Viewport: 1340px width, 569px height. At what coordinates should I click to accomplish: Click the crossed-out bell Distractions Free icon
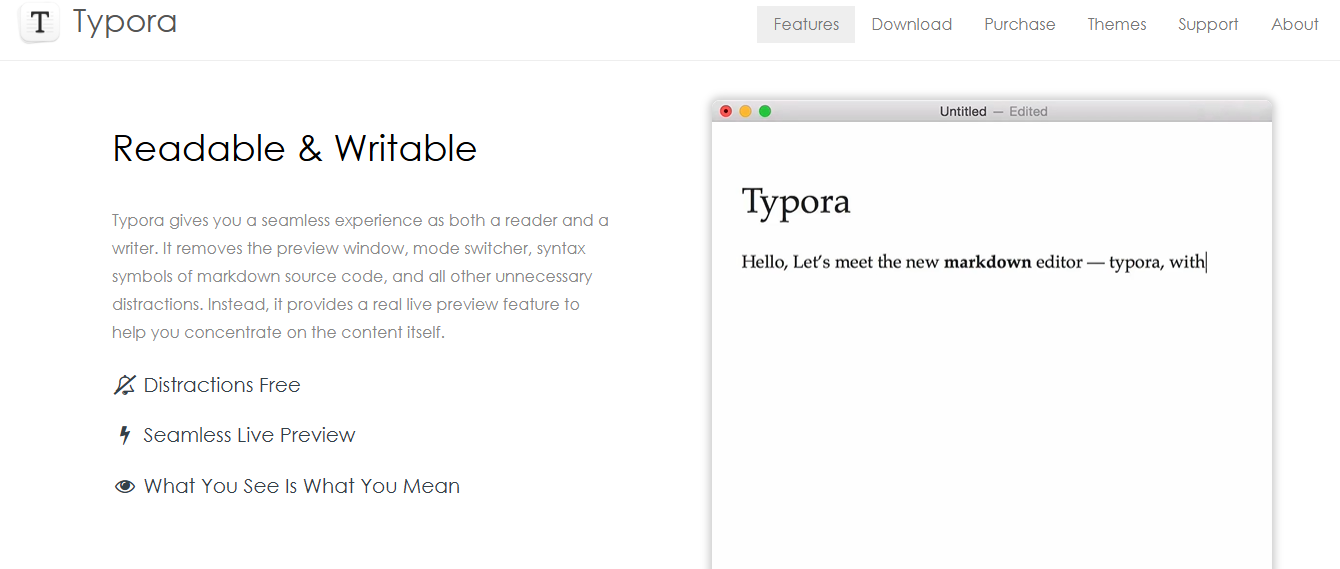(x=124, y=385)
